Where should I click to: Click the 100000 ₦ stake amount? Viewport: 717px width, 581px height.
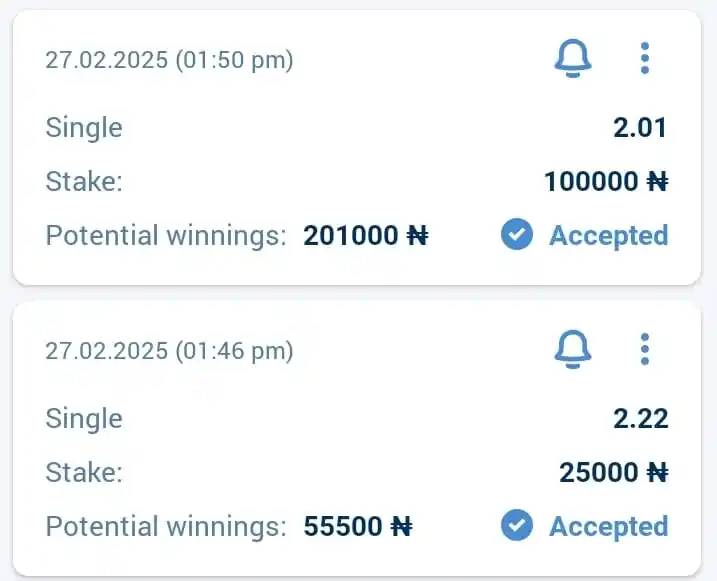pyautogui.click(x=606, y=181)
